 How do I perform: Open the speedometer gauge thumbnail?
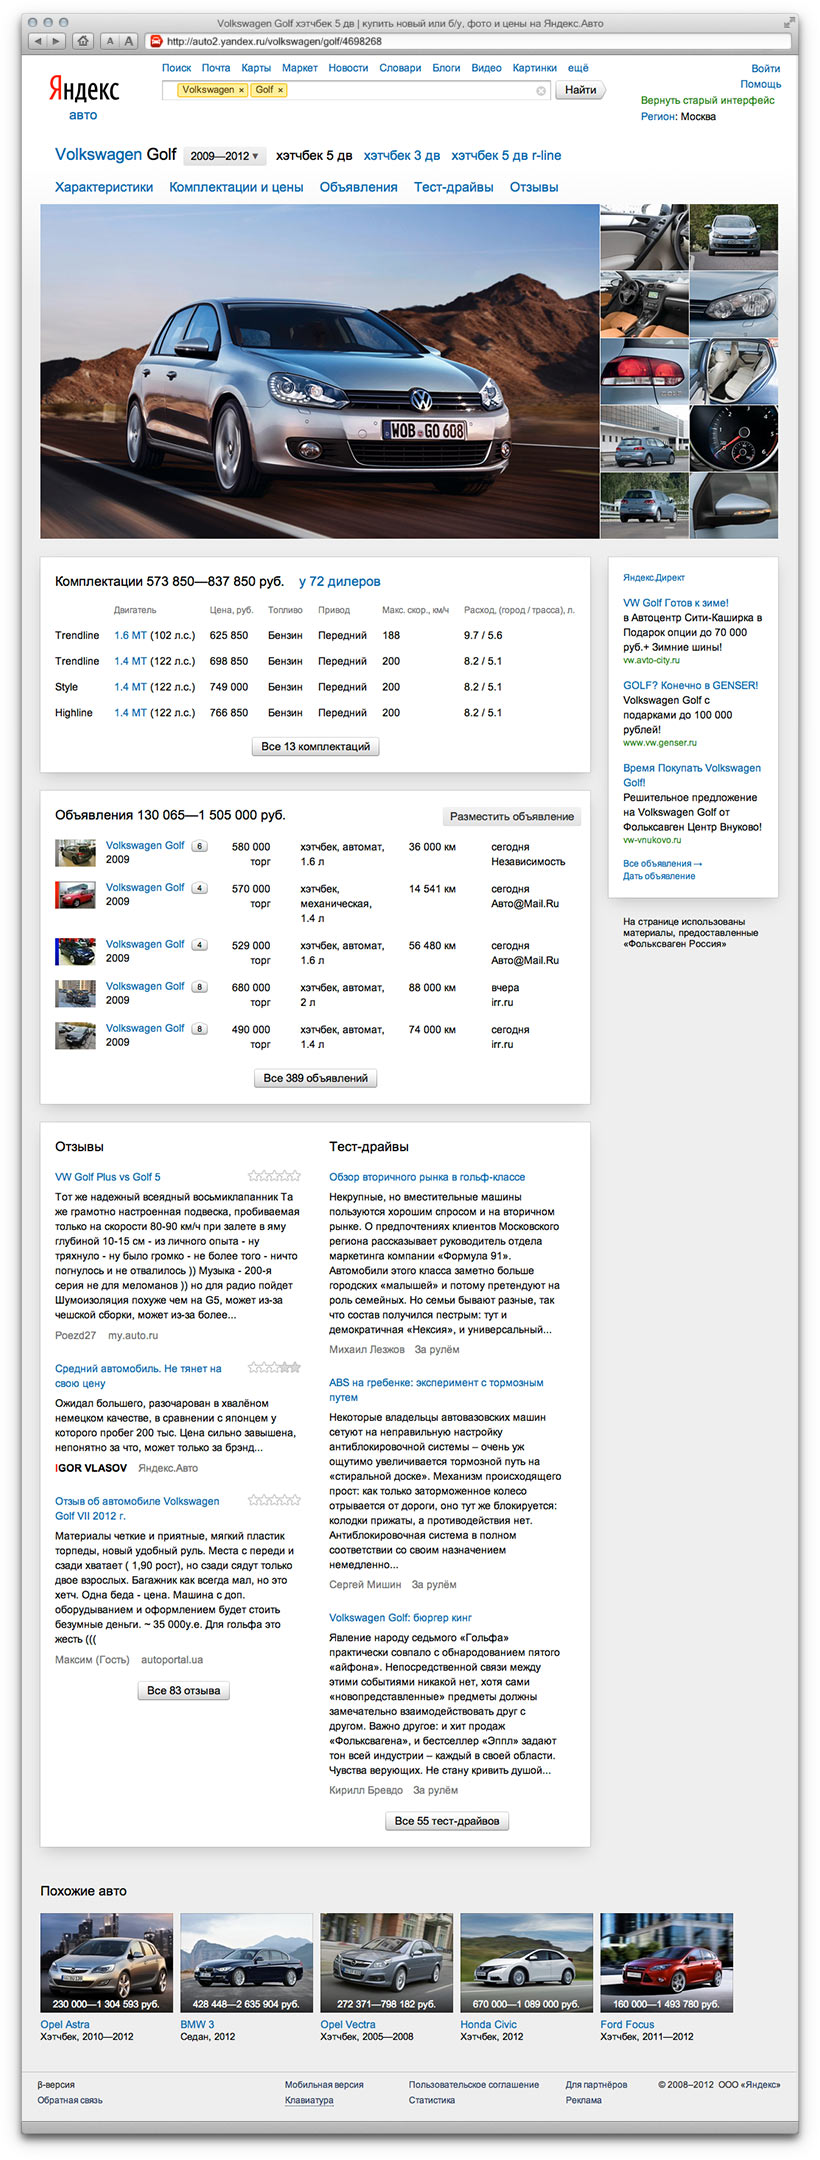pos(733,437)
